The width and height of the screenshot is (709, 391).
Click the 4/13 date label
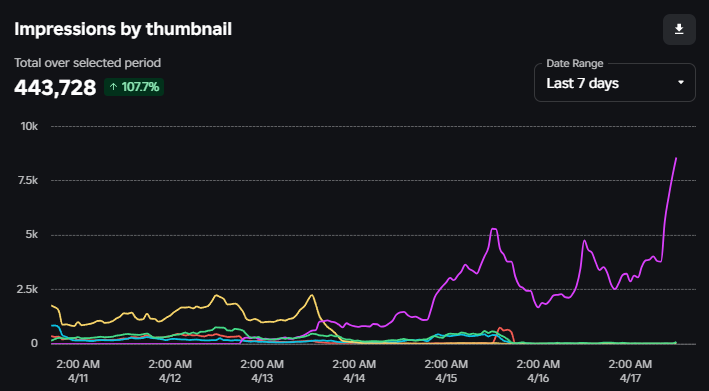click(x=262, y=377)
